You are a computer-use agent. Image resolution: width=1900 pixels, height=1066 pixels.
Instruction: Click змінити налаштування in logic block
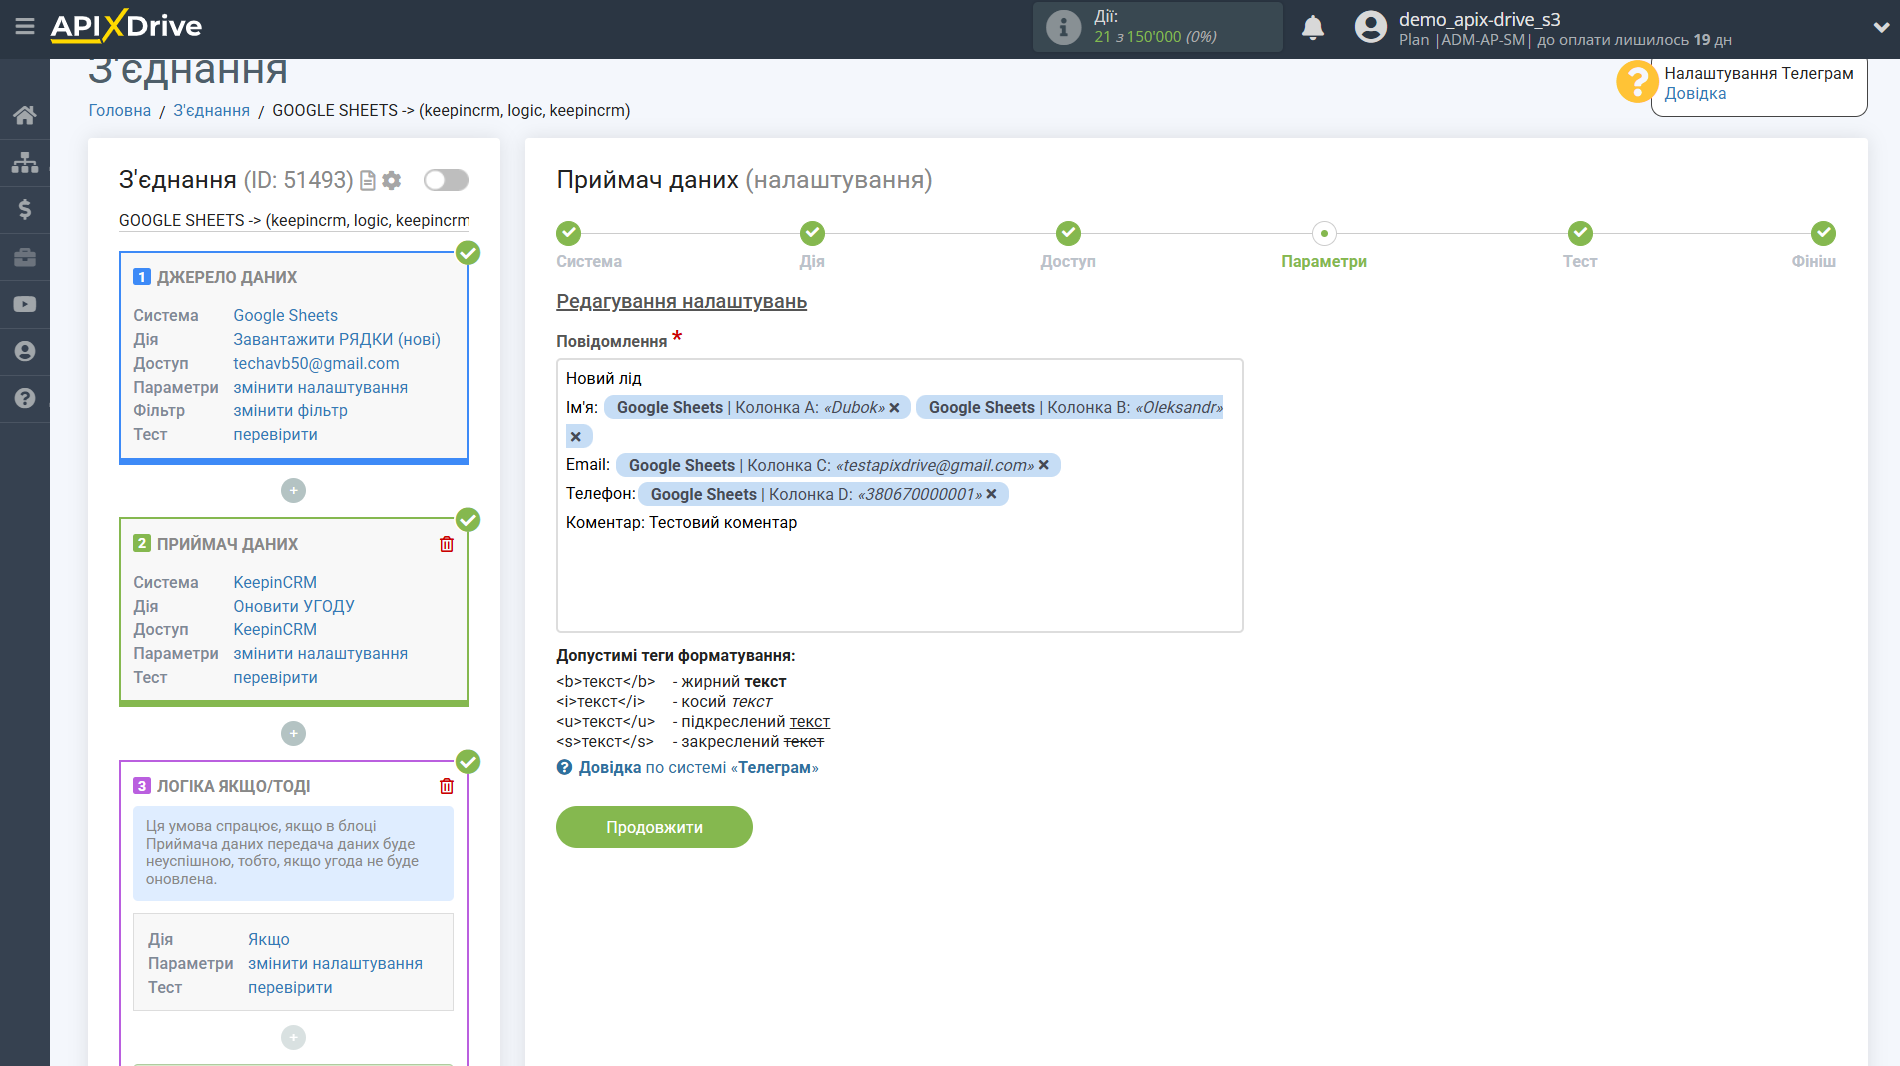[x=335, y=964]
